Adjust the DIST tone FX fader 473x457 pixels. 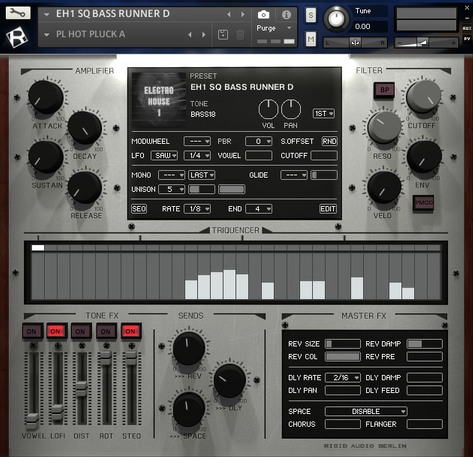(x=82, y=389)
